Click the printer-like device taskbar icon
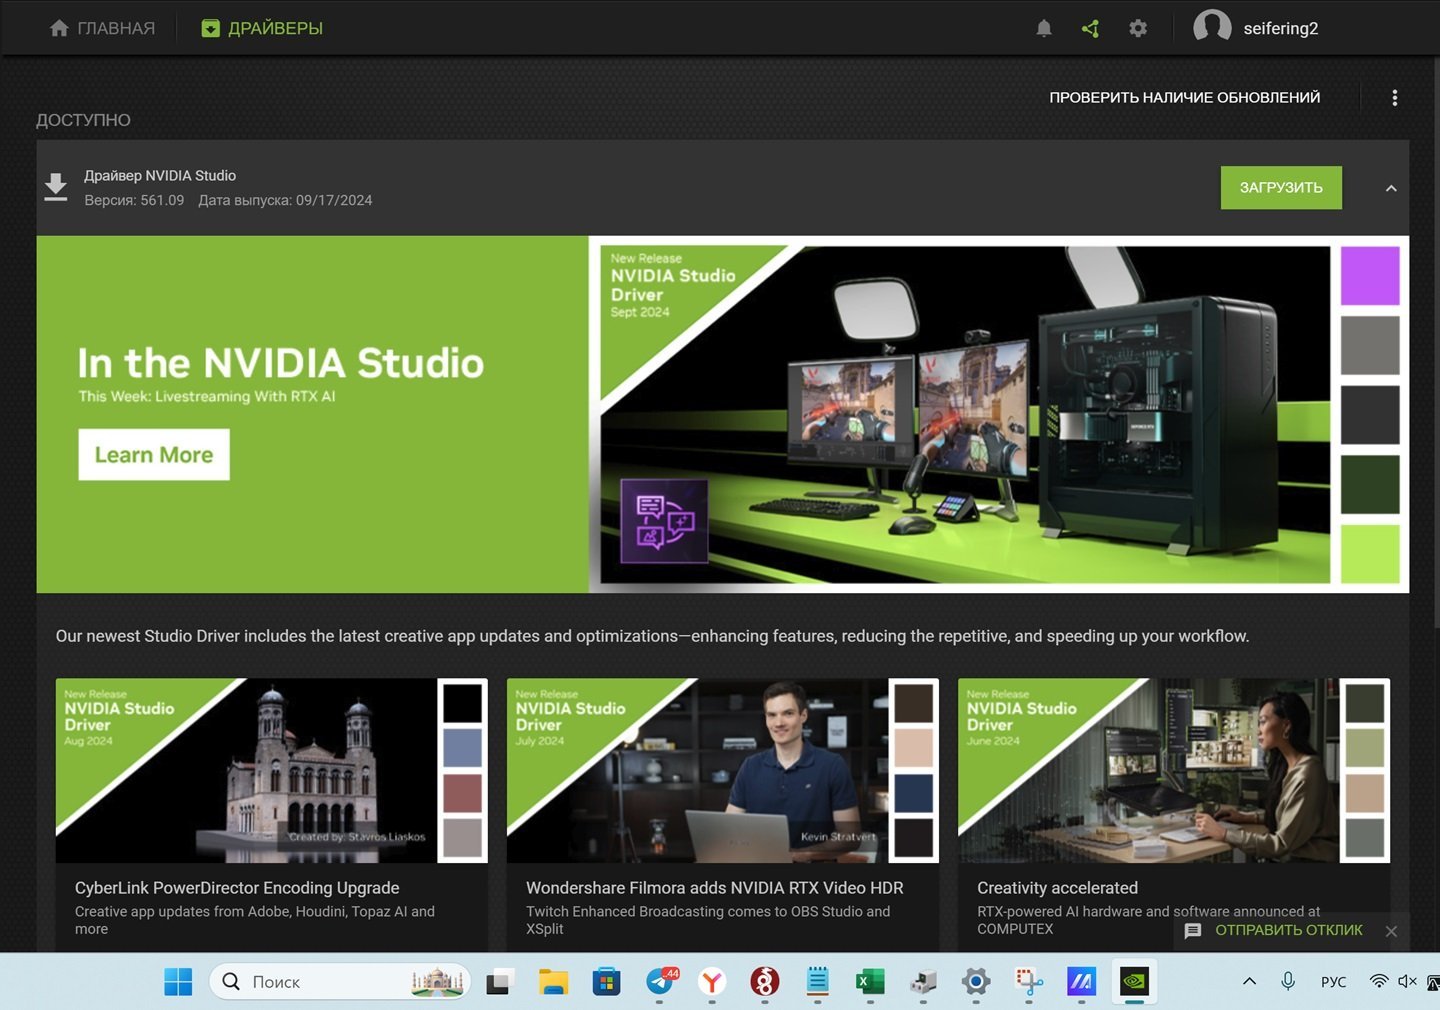This screenshot has height=1010, width=1440. 923,982
